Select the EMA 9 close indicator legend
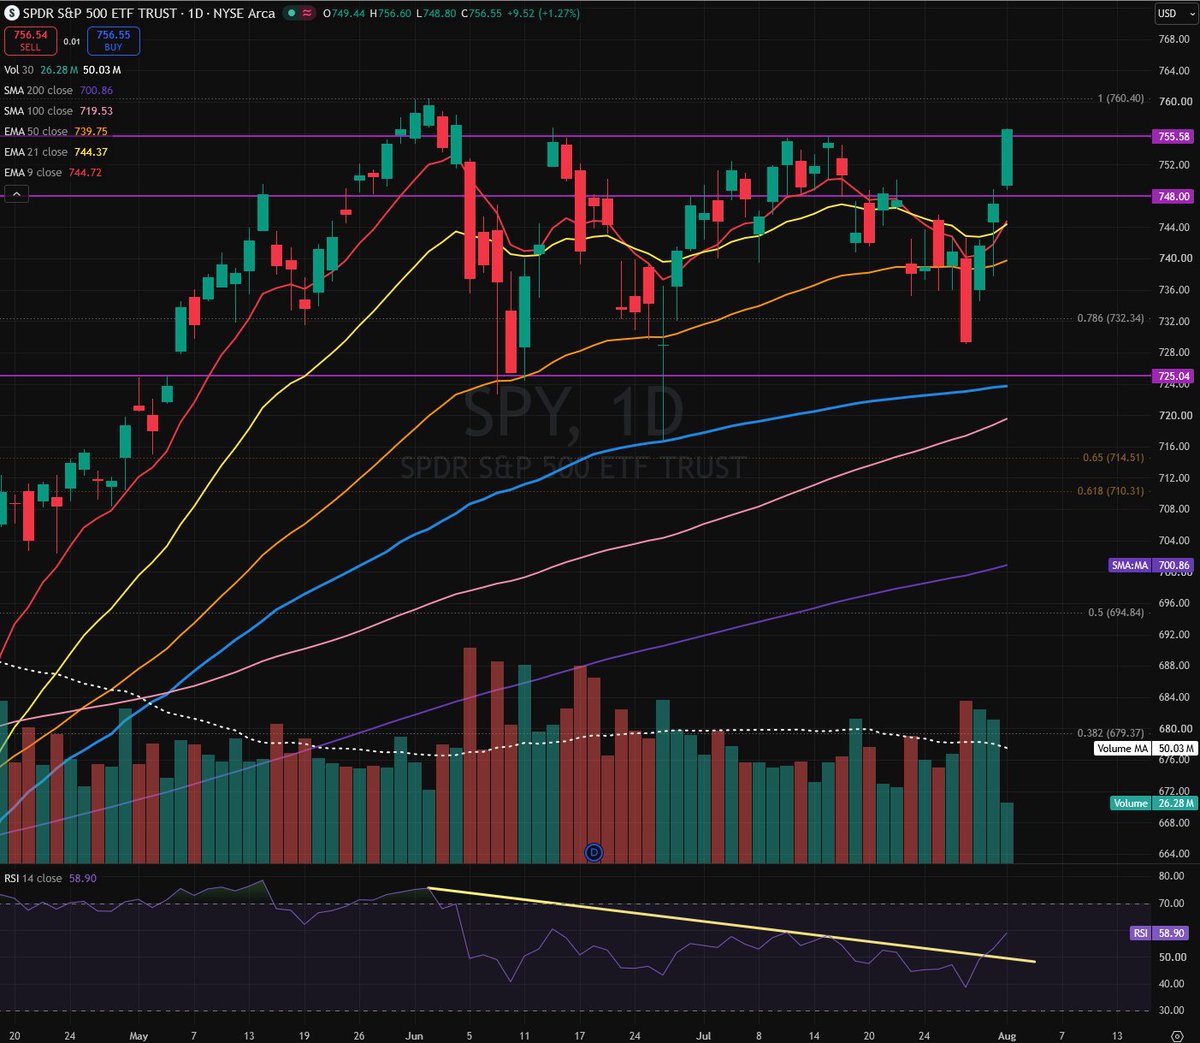Viewport: 1200px width, 1043px height. (52, 172)
